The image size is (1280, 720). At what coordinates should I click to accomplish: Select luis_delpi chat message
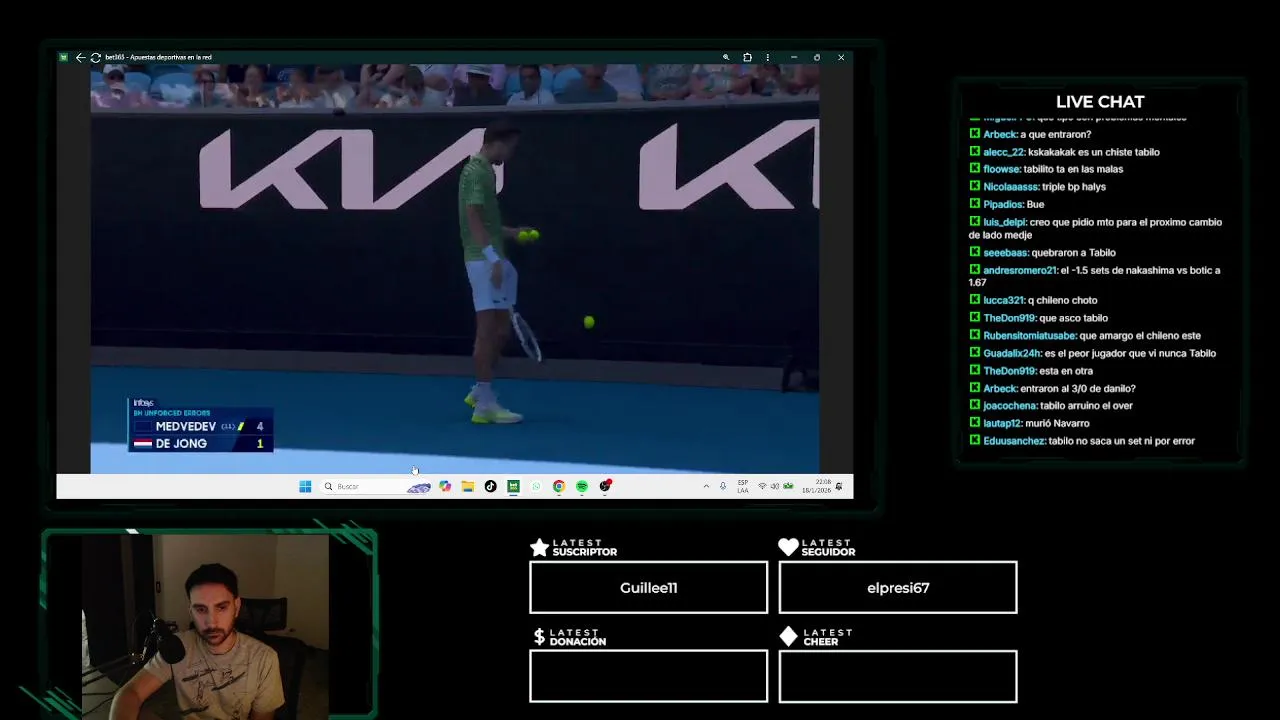point(1096,228)
